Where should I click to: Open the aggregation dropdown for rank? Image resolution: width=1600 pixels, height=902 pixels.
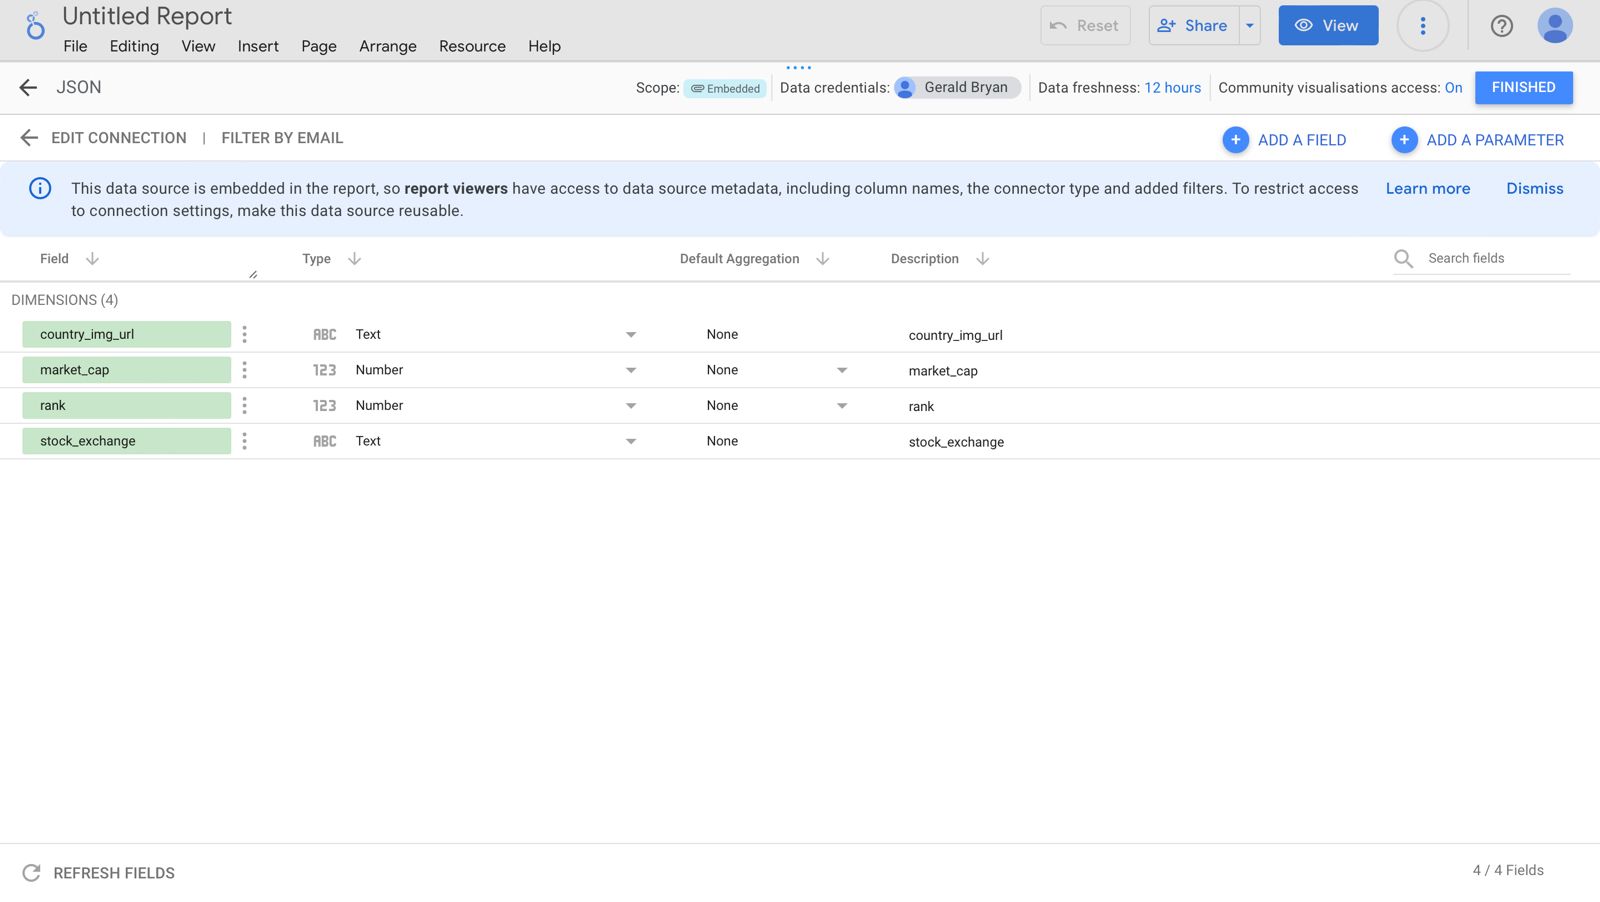(842, 406)
